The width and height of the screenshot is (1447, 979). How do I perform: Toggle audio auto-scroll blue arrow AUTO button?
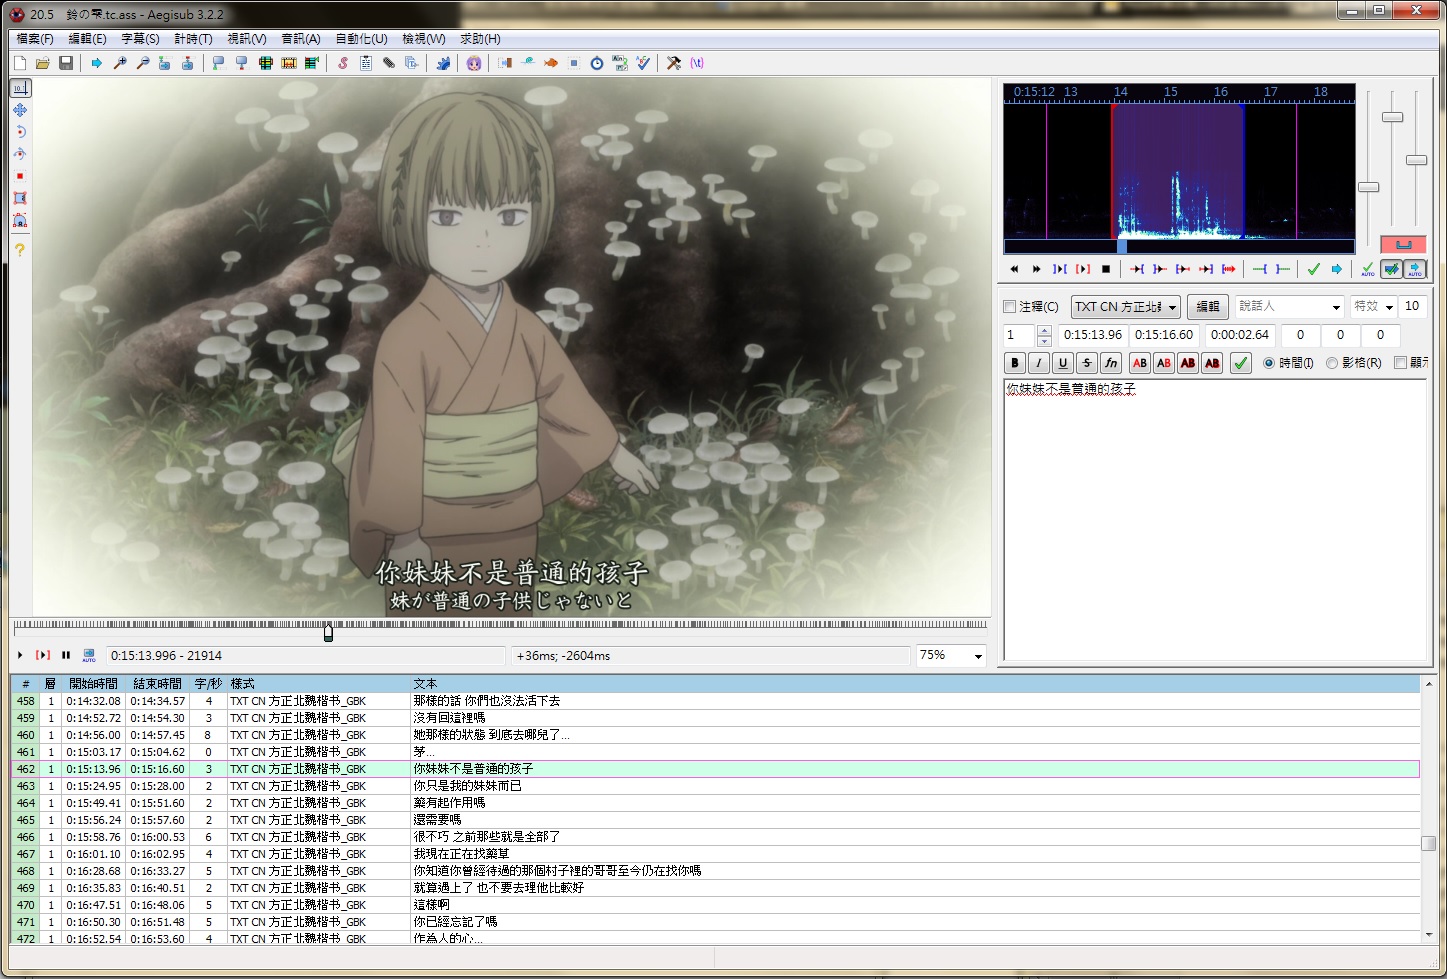point(1415,269)
